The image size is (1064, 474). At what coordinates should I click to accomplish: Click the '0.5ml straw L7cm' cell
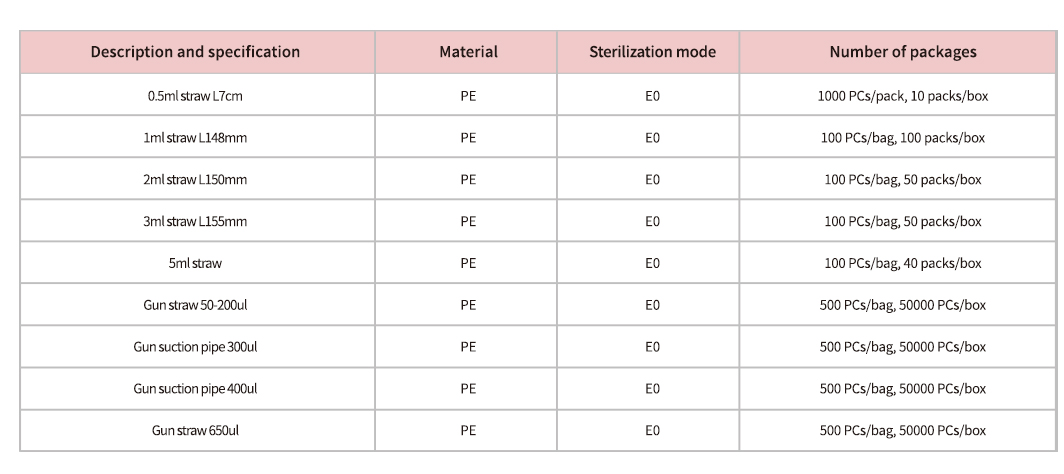(195, 96)
